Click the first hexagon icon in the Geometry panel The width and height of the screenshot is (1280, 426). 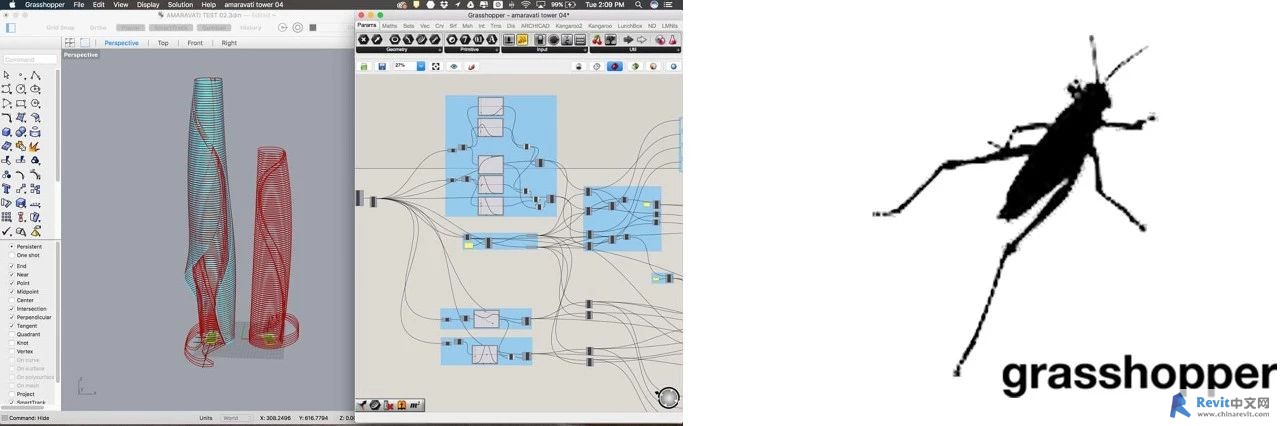click(363, 39)
